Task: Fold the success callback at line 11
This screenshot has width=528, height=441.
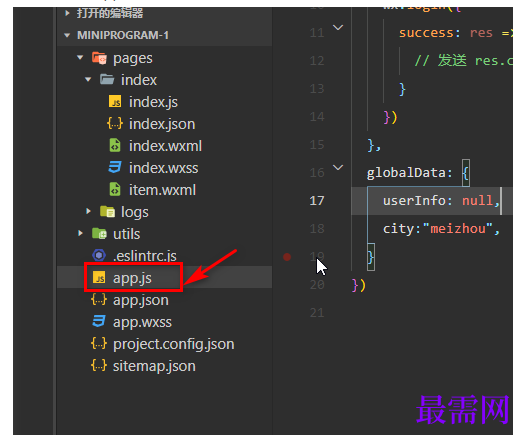Action: coord(338,27)
